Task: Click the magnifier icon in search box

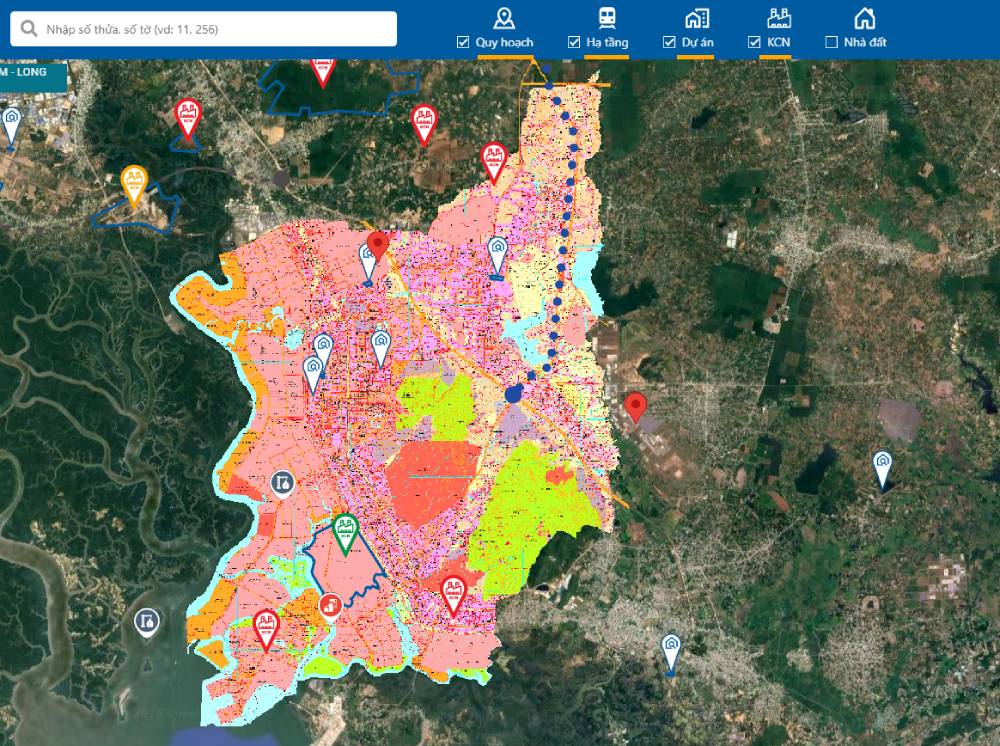Action: [29, 29]
